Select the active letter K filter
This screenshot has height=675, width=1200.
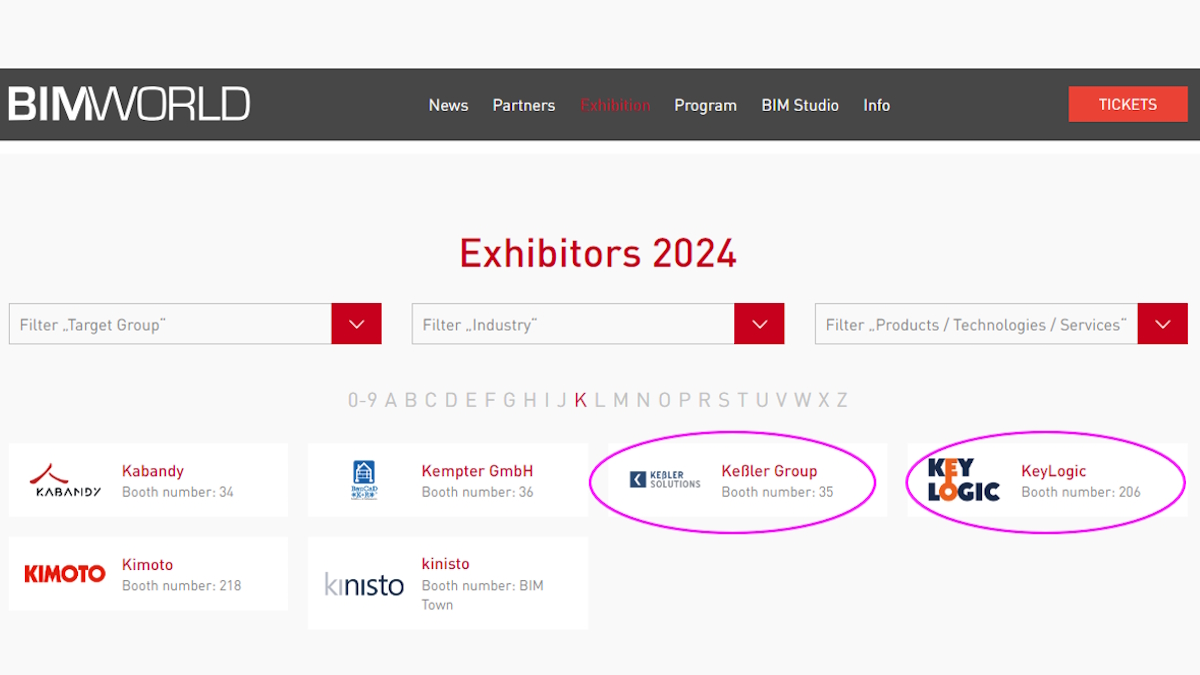coord(580,400)
